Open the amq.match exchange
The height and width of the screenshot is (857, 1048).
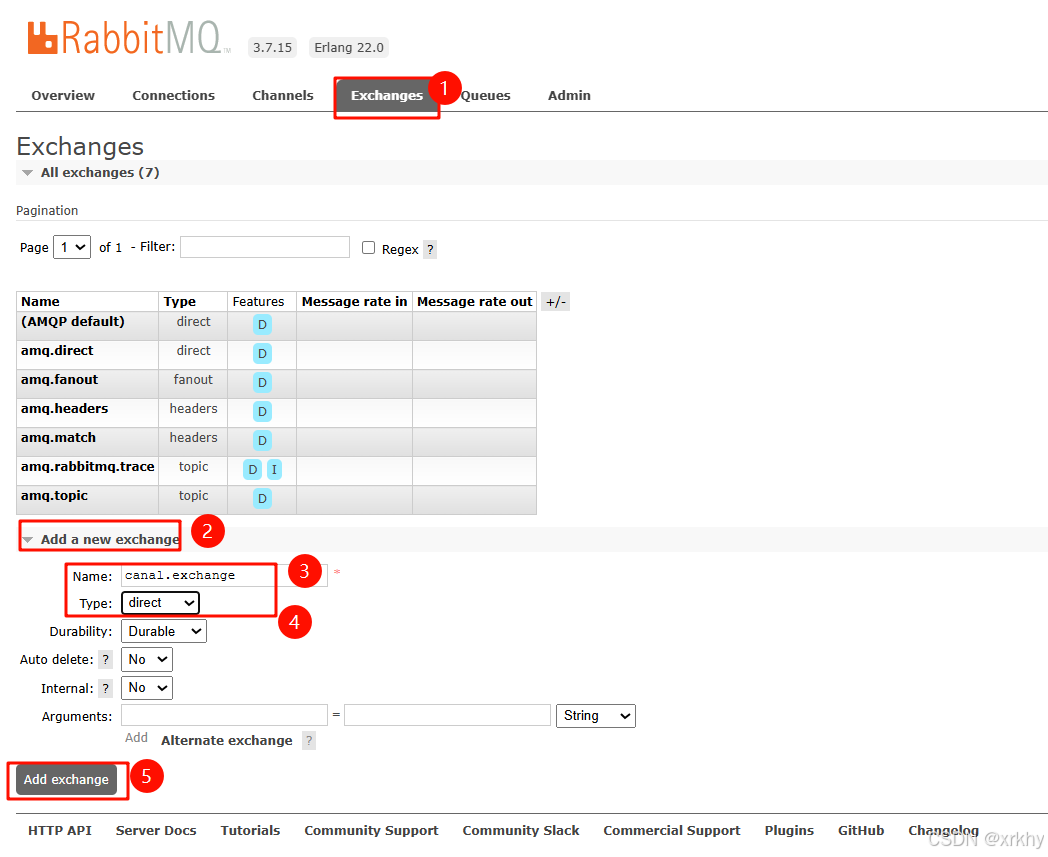[58, 438]
